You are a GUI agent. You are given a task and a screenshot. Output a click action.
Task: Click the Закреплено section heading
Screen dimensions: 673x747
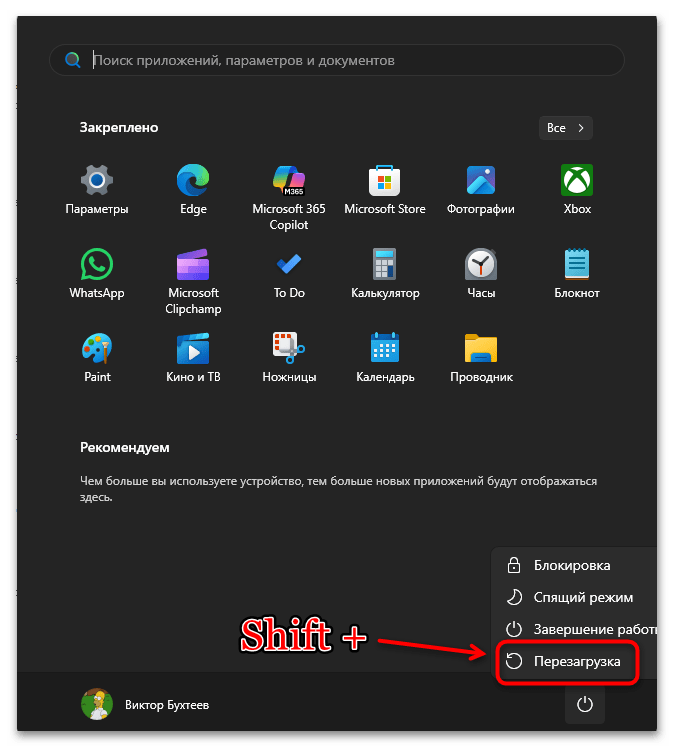tap(119, 128)
